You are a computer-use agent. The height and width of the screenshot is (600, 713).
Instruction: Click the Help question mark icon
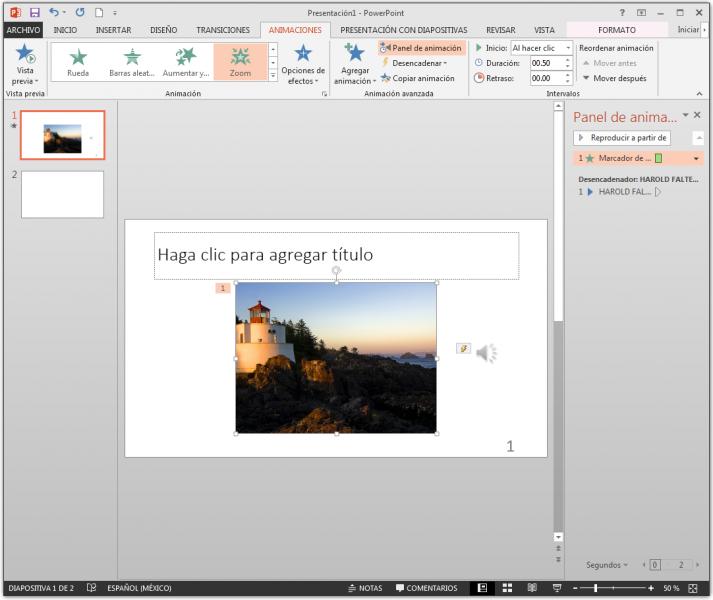[622, 12]
